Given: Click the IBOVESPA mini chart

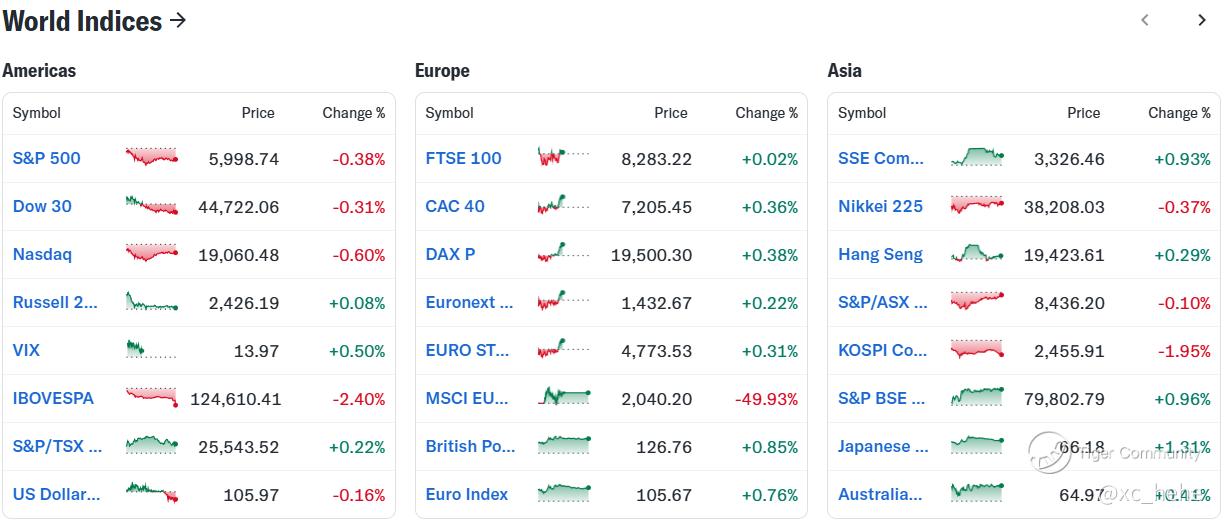Looking at the screenshot, I should tap(151, 397).
